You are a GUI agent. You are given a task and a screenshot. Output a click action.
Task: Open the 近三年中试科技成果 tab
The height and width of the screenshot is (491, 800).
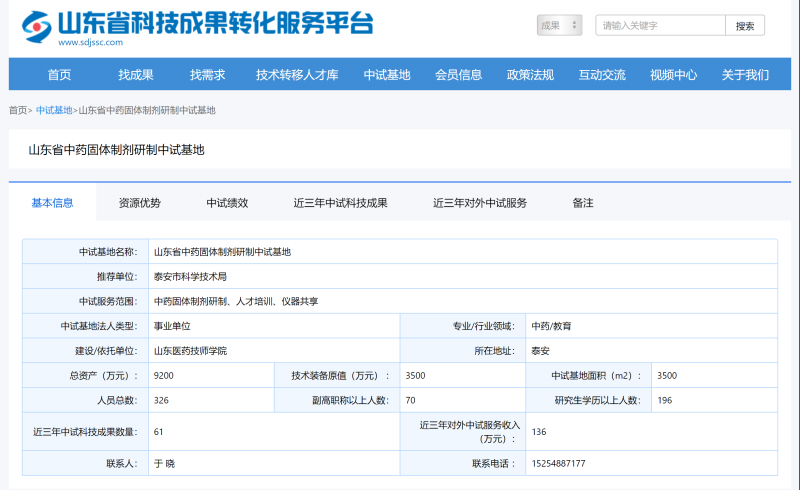(x=340, y=203)
